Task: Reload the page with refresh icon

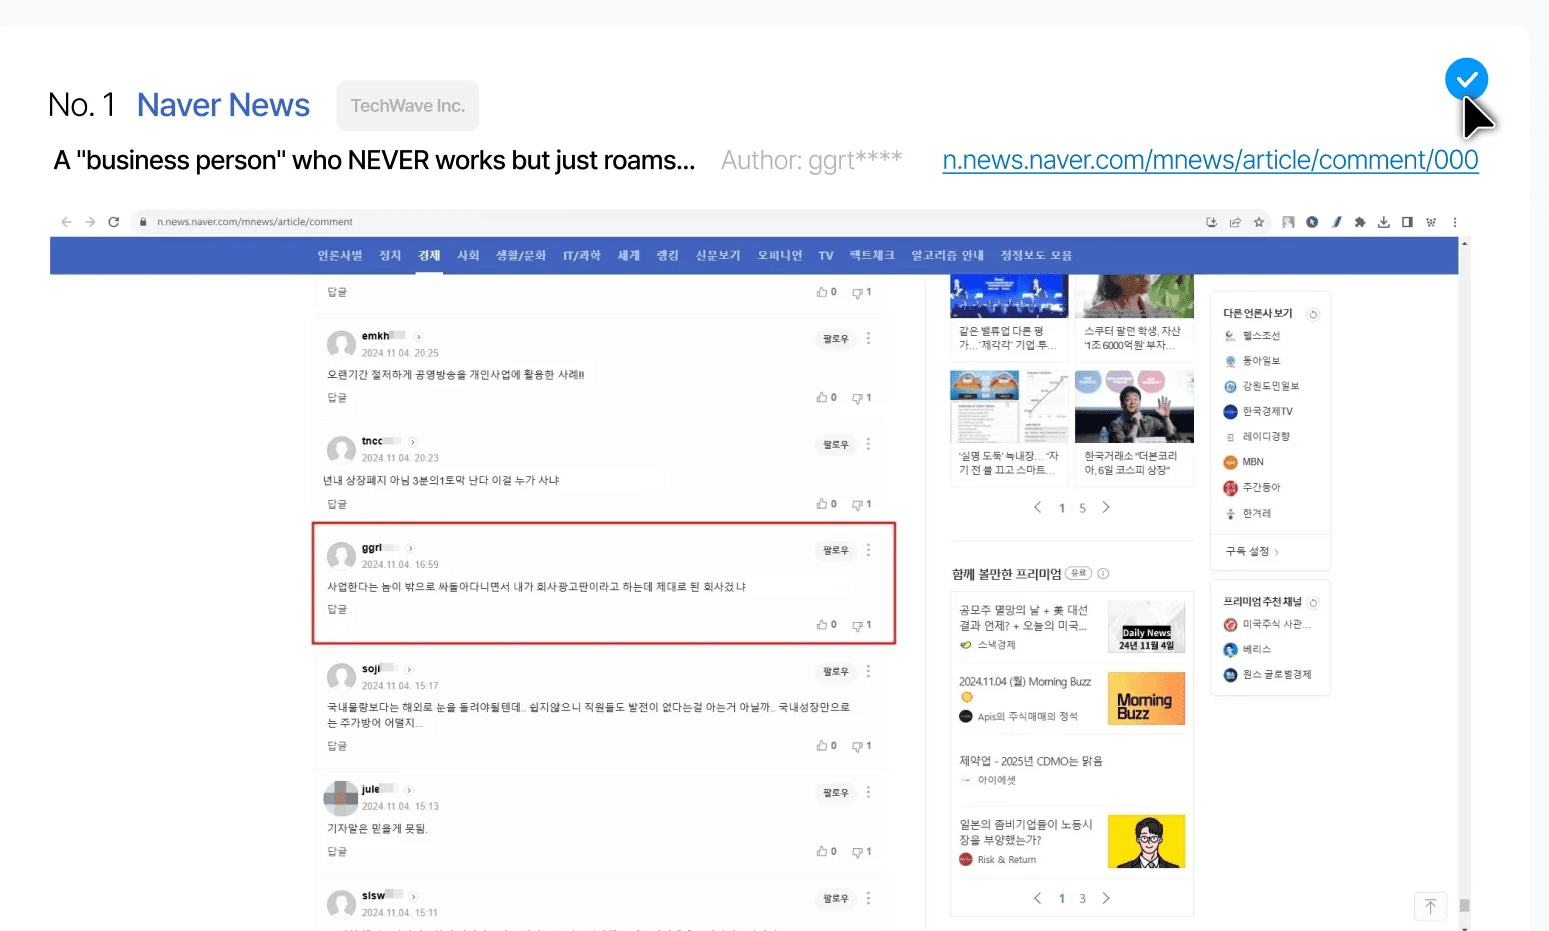Action: (114, 222)
